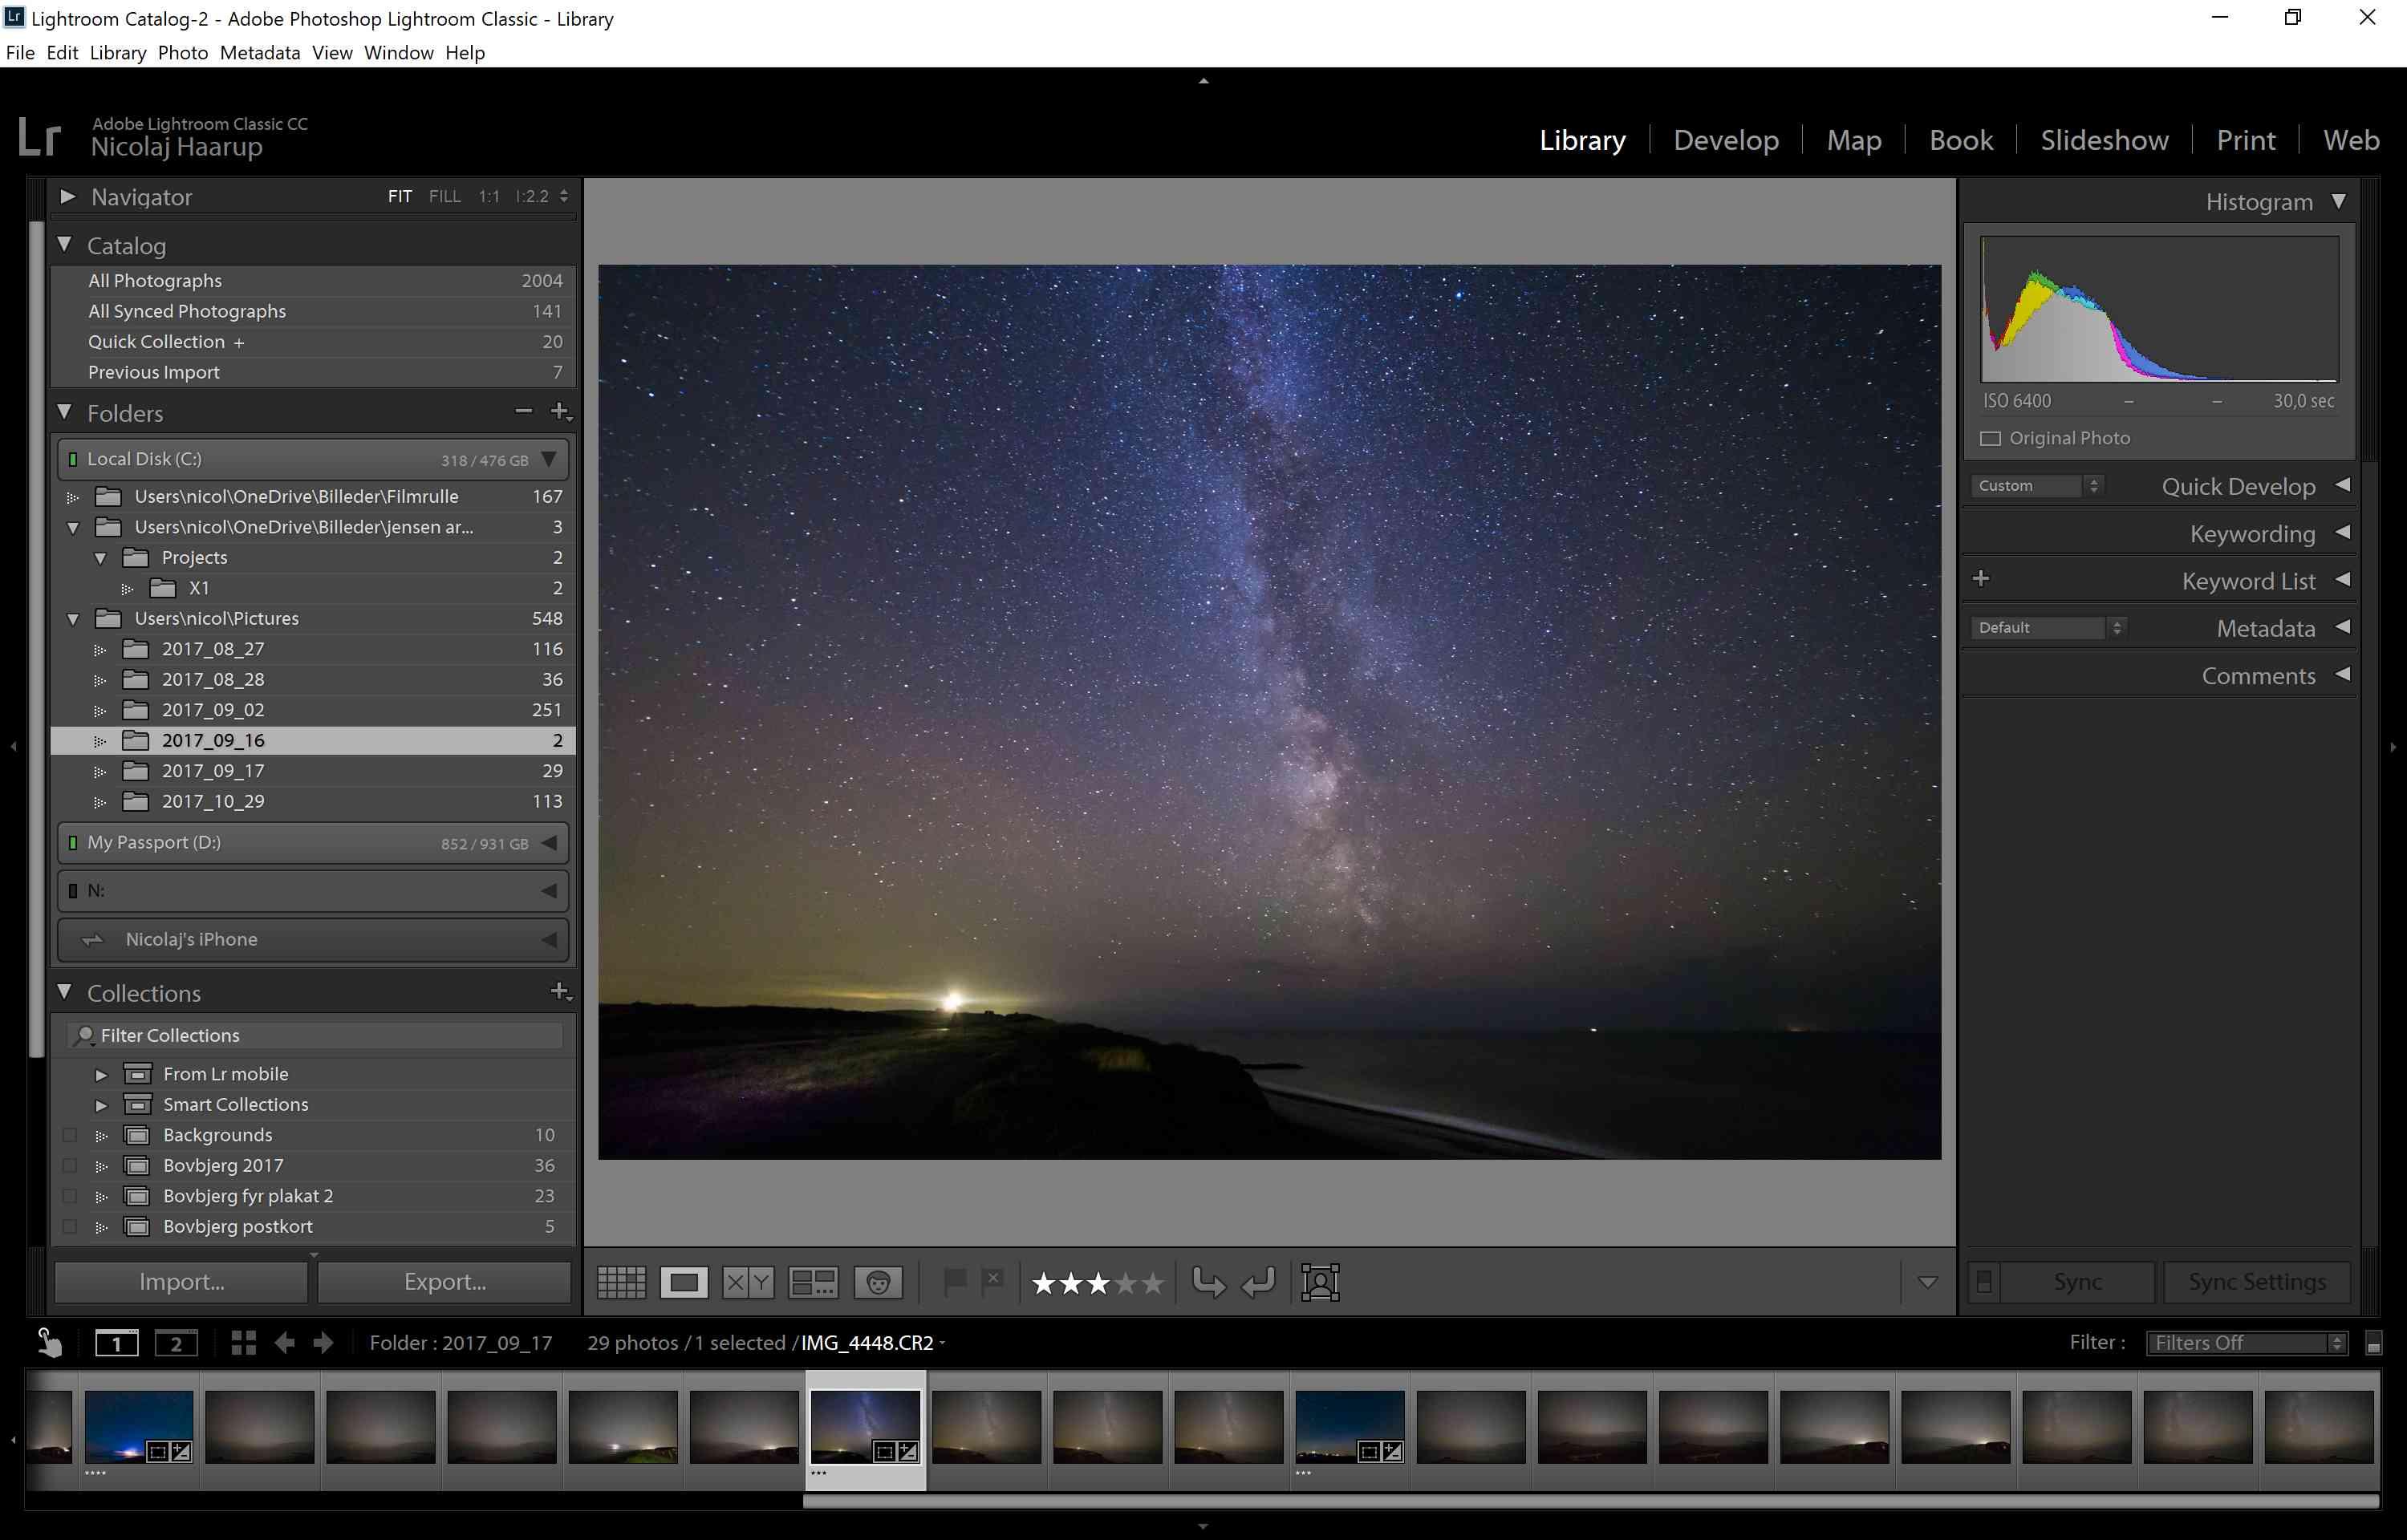Screen dimensions: 2407x1540
Task: Click the Sync button
Action: [2077, 1282]
